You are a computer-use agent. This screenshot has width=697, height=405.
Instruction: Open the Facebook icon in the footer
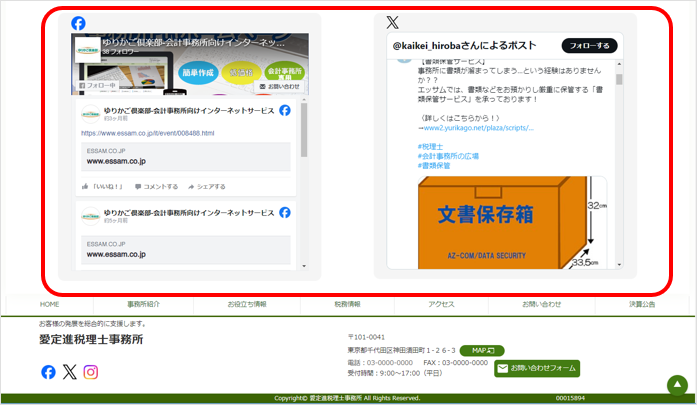48,372
